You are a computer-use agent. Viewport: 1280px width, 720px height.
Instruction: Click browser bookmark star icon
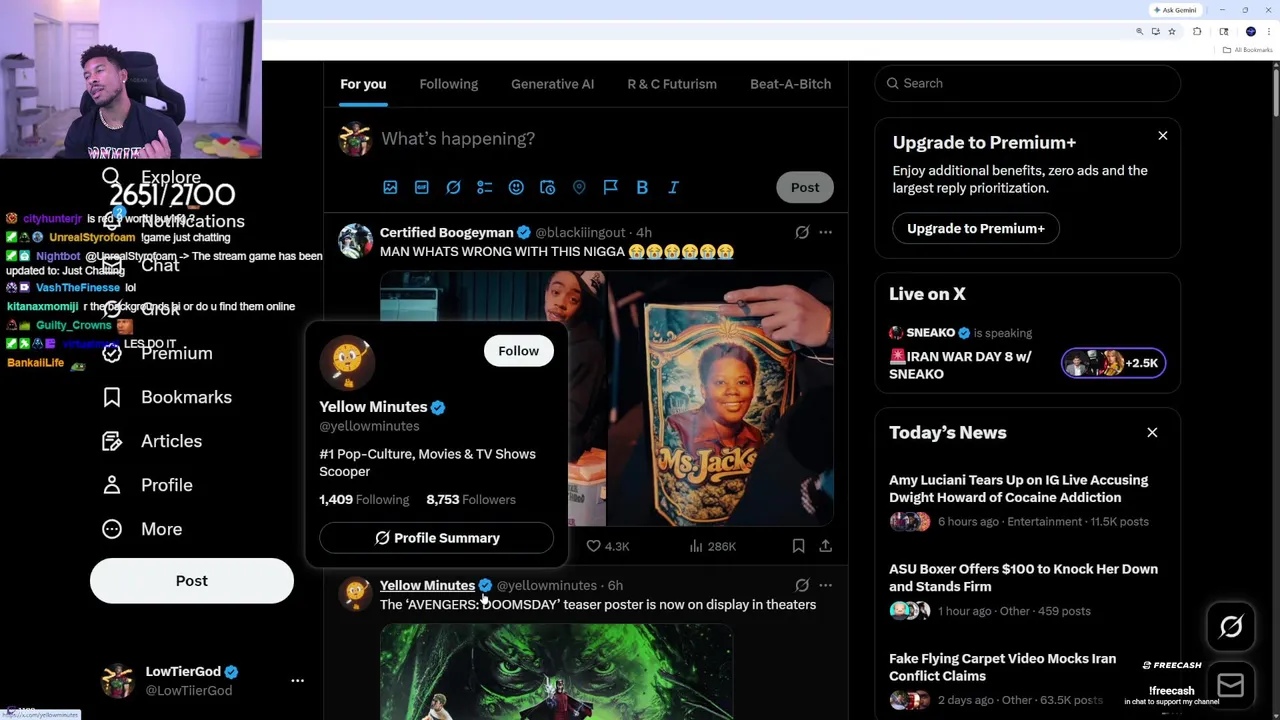[x=1172, y=32]
